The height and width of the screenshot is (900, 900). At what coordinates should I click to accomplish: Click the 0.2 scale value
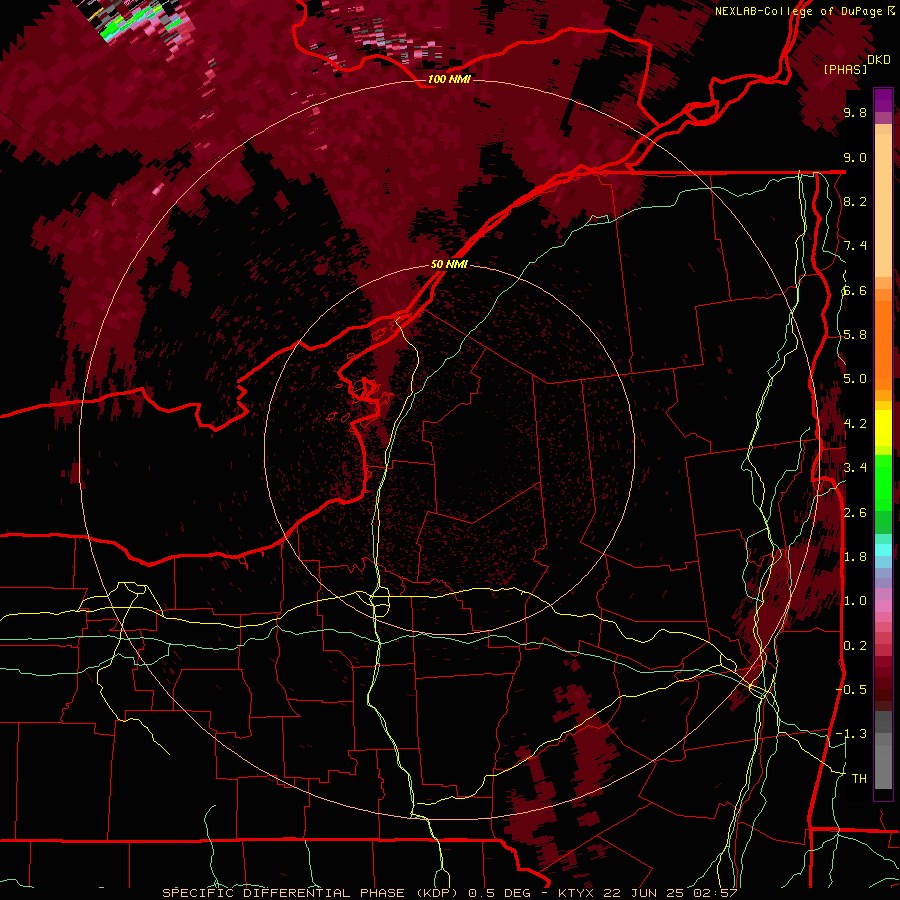coord(855,645)
